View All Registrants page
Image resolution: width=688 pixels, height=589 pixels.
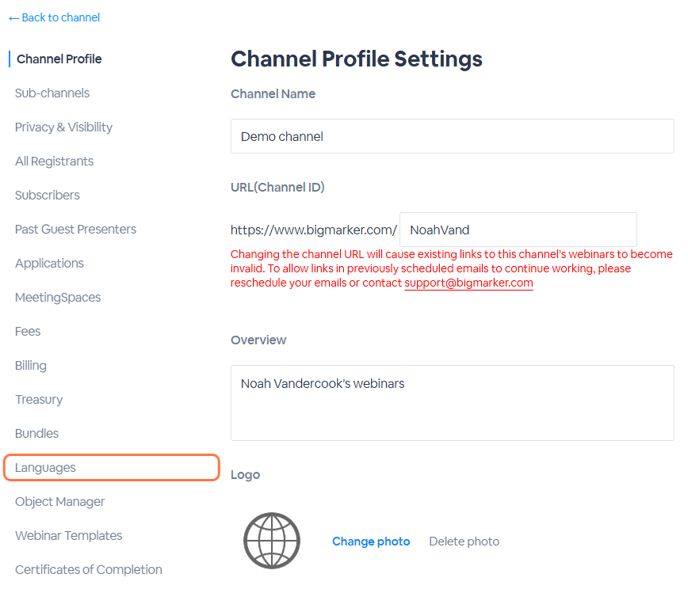click(54, 161)
